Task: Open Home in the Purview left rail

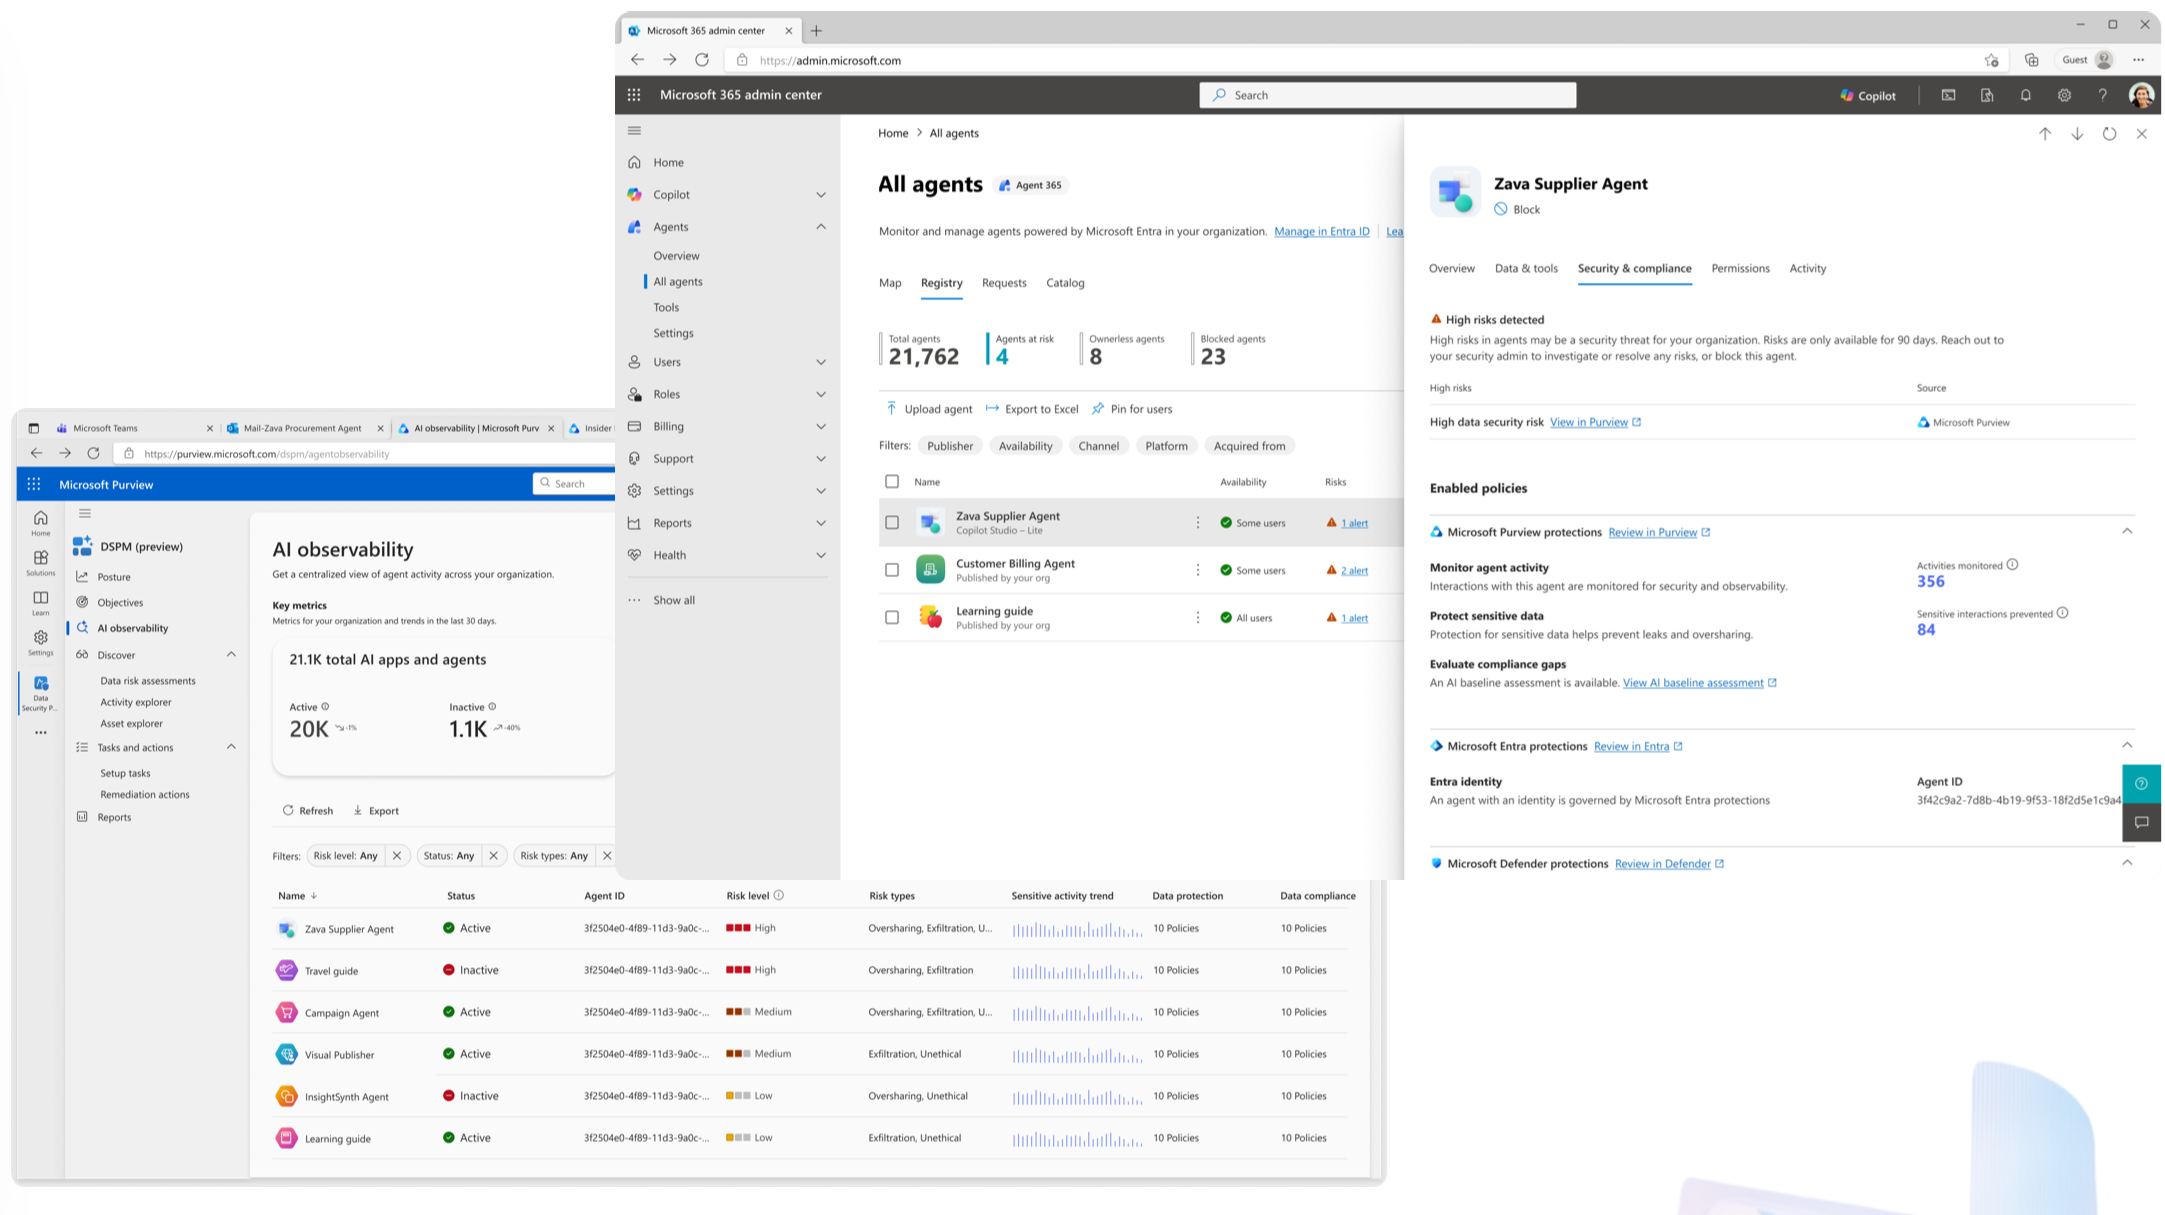Action: pos(40,523)
